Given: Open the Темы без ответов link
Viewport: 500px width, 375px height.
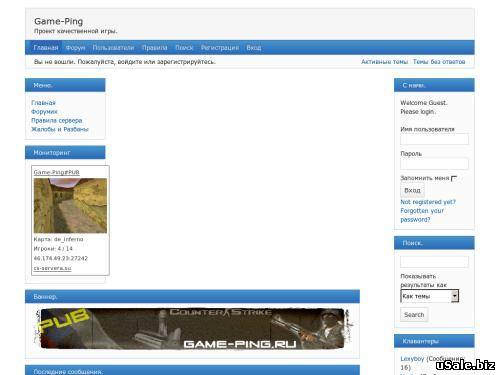Looking at the screenshot, I should pos(439,62).
